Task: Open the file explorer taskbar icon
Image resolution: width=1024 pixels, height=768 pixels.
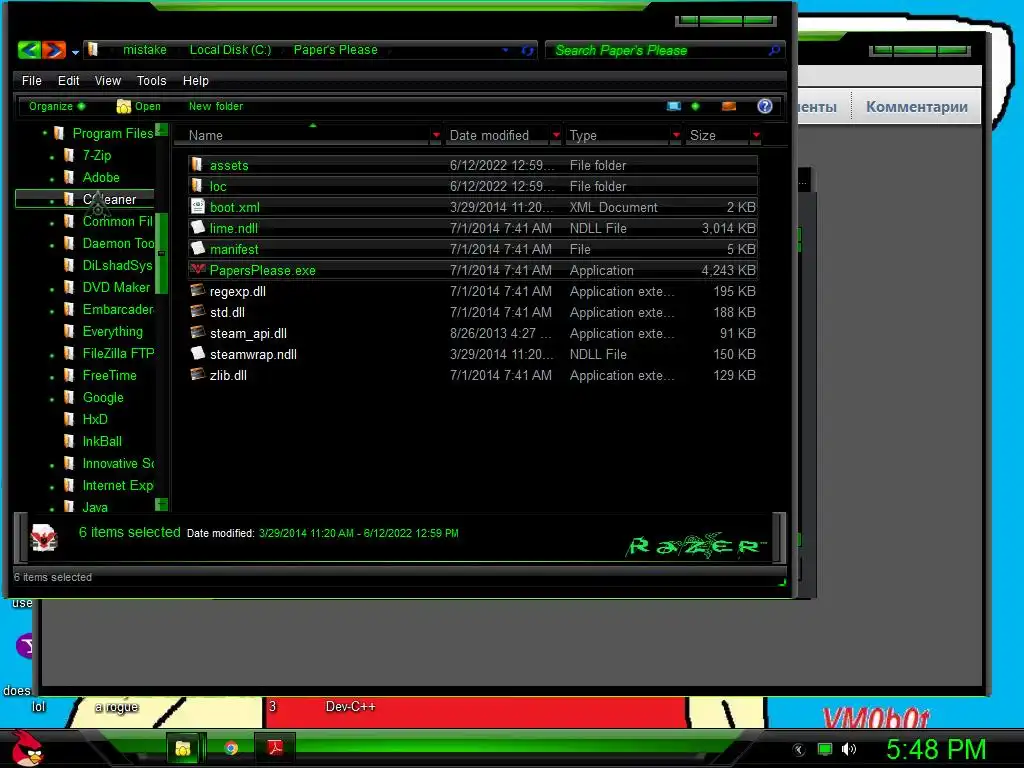Action: (x=183, y=748)
